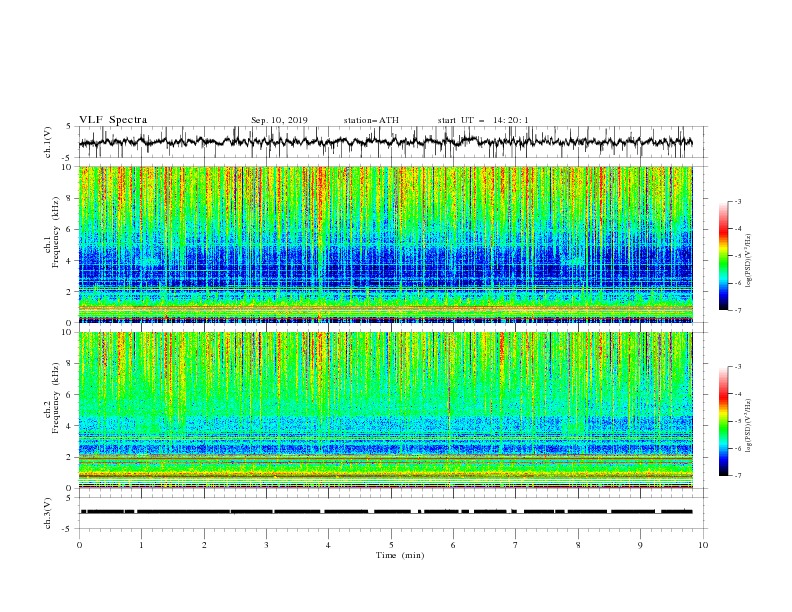
Task: Click the black ch.3 signal bar
Action: point(386,512)
